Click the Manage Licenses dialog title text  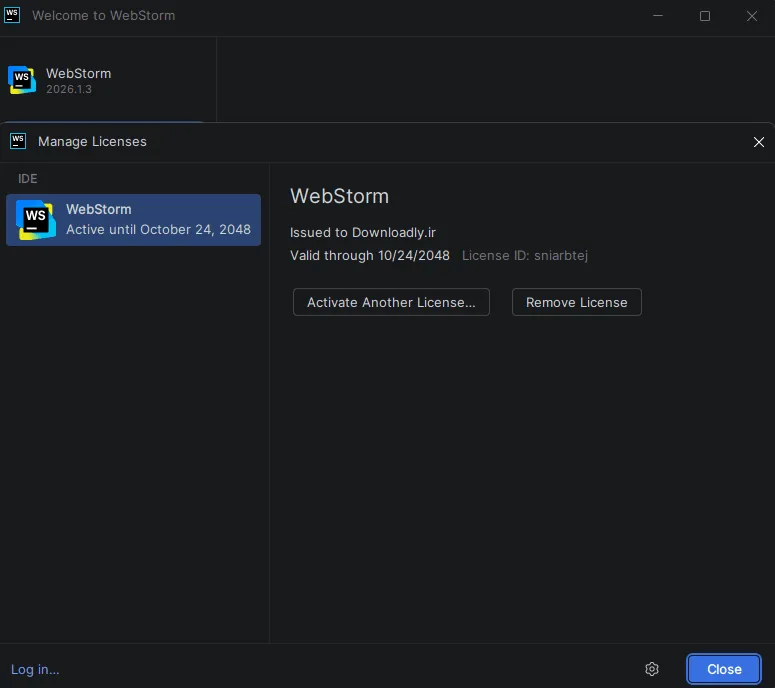point(92,141)
